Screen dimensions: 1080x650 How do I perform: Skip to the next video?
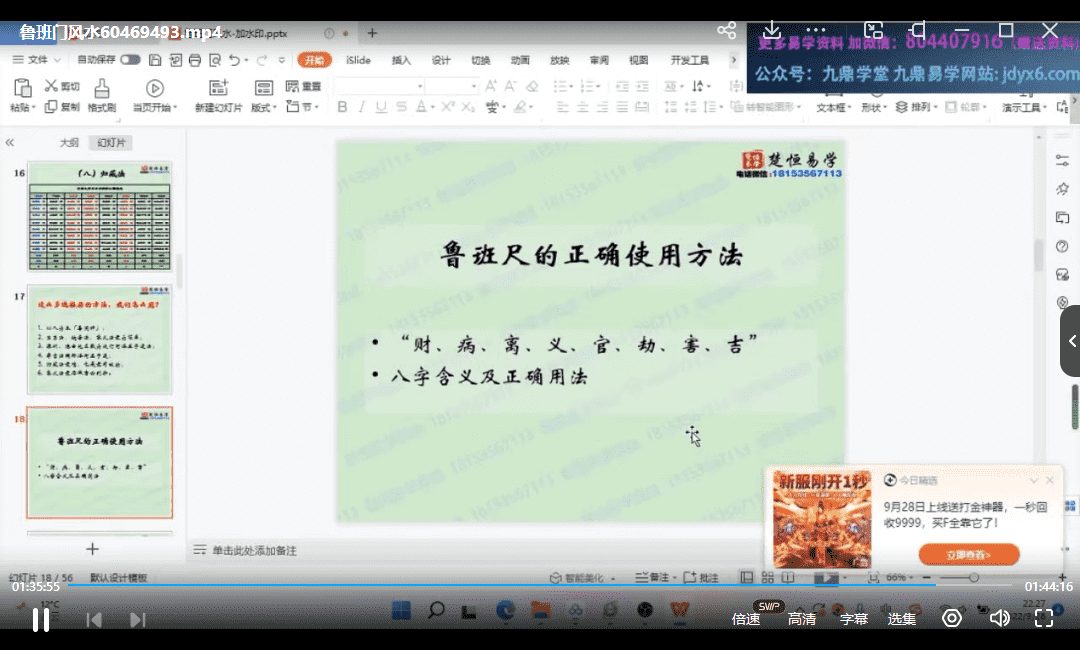[x=138, y=620]
